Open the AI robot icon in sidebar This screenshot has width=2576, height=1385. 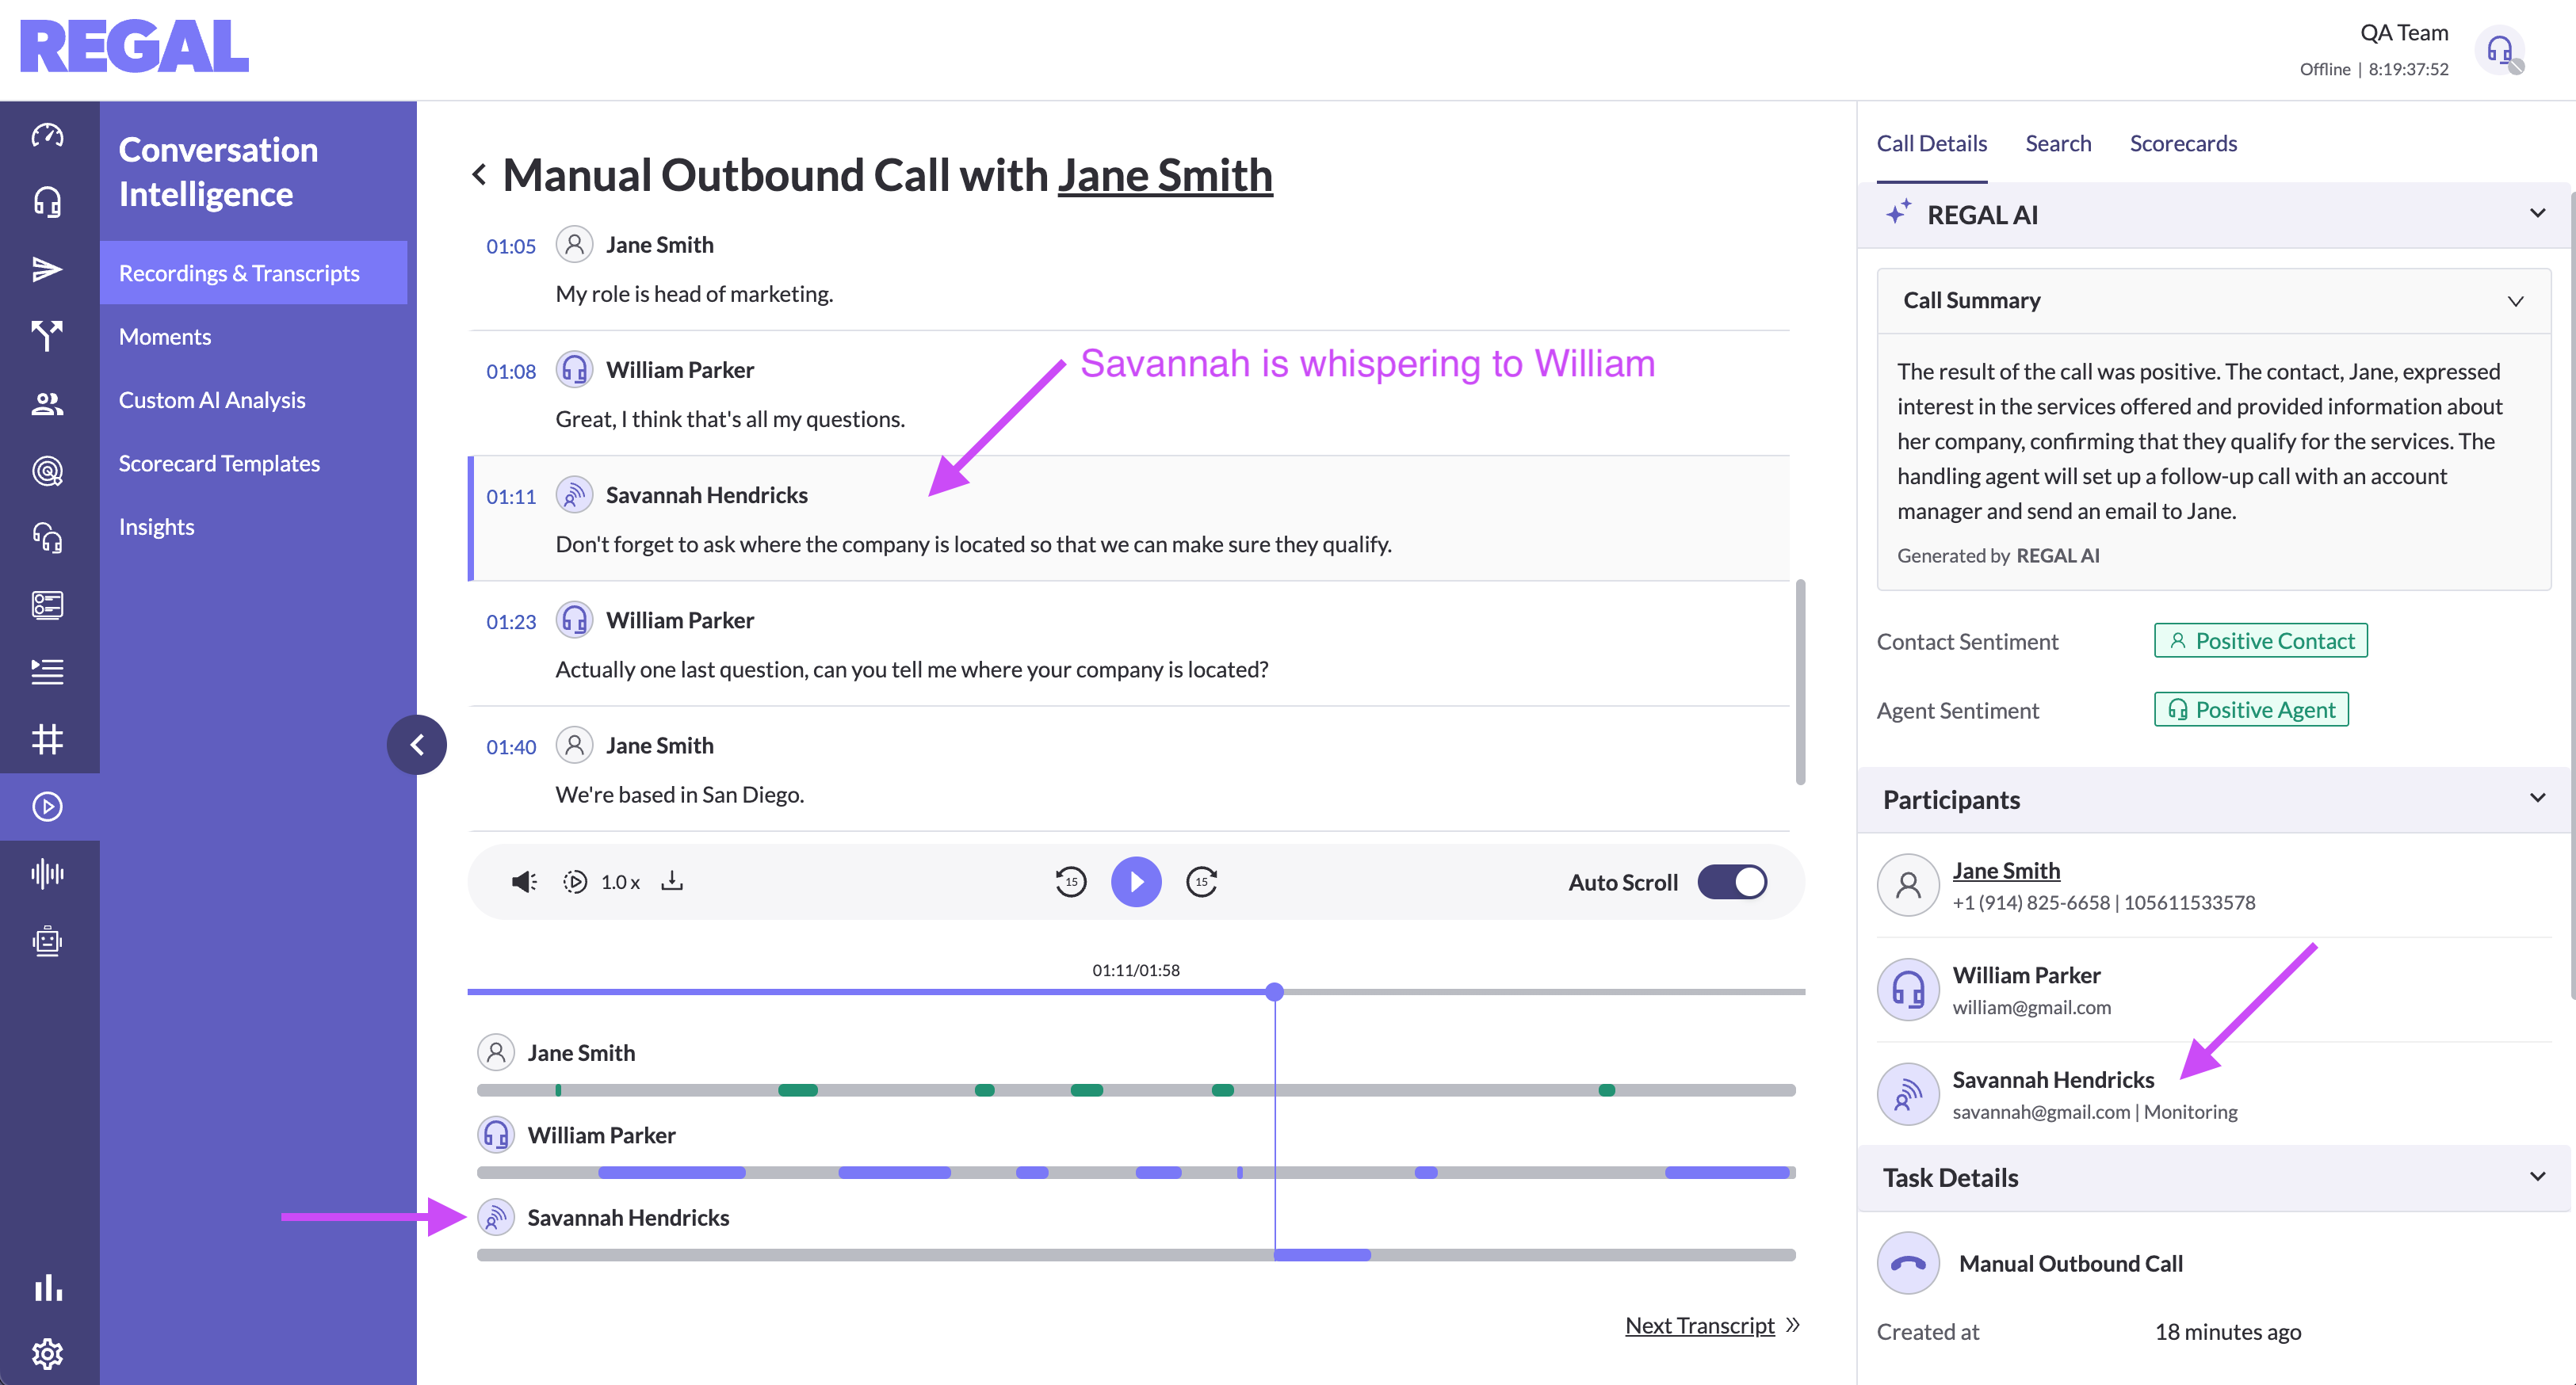[47, 941]
